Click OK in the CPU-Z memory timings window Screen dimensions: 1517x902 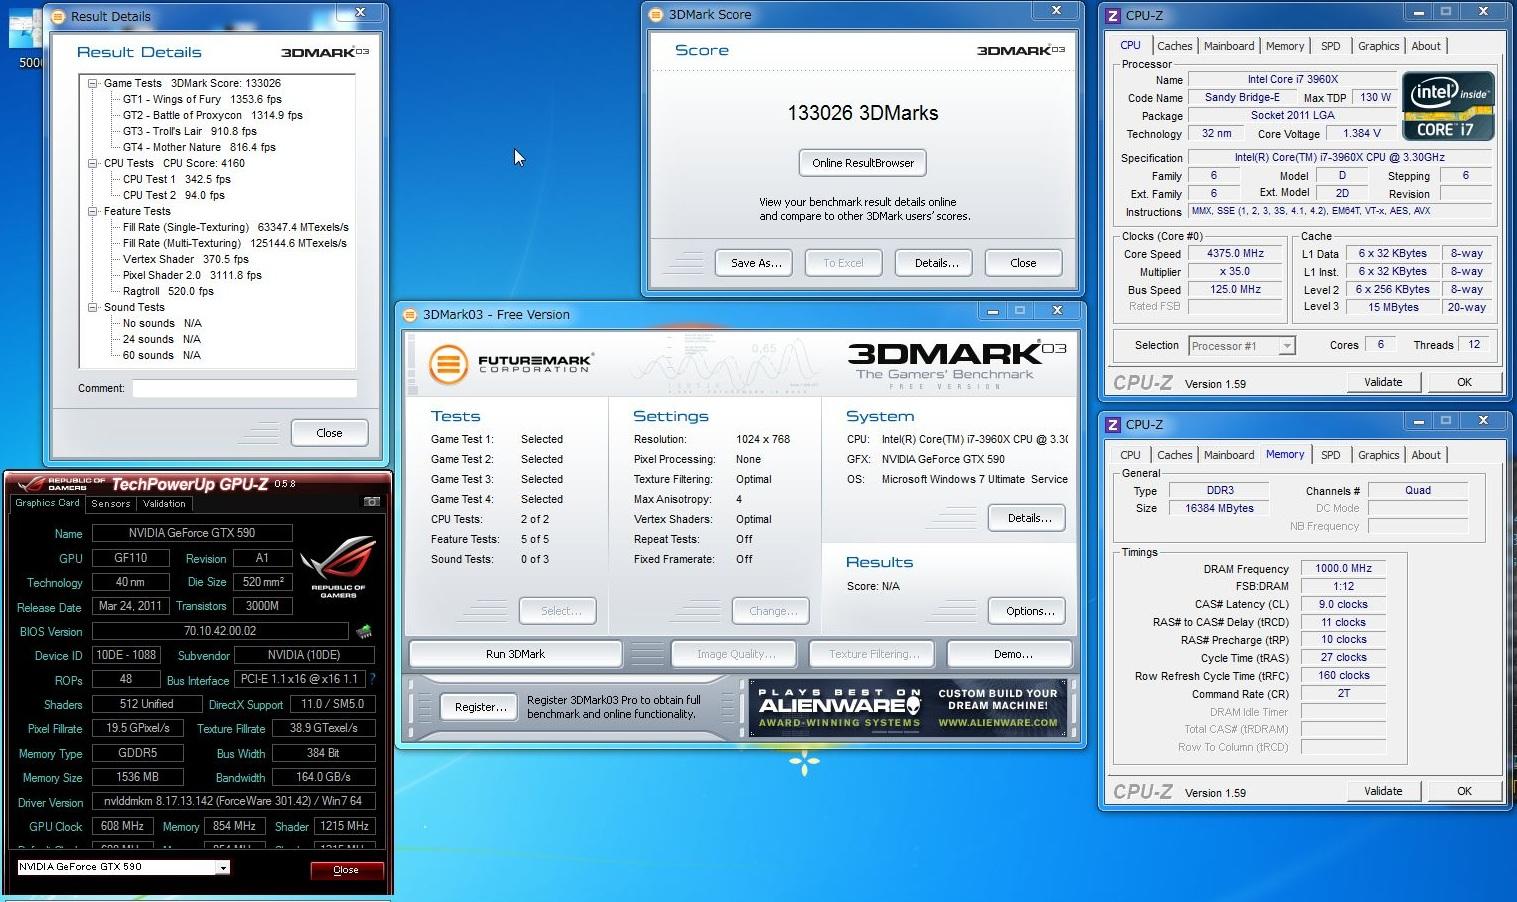coord(1464,791)
